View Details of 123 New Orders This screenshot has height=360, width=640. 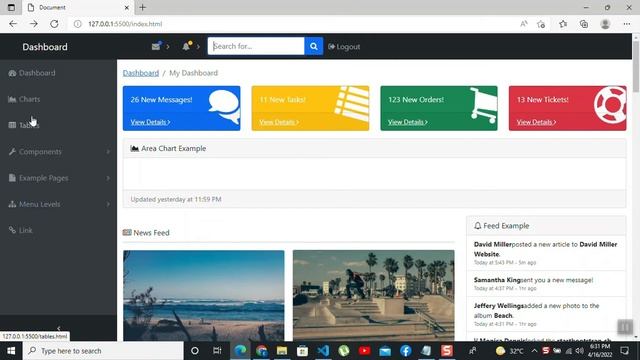(x=408, y=122)
